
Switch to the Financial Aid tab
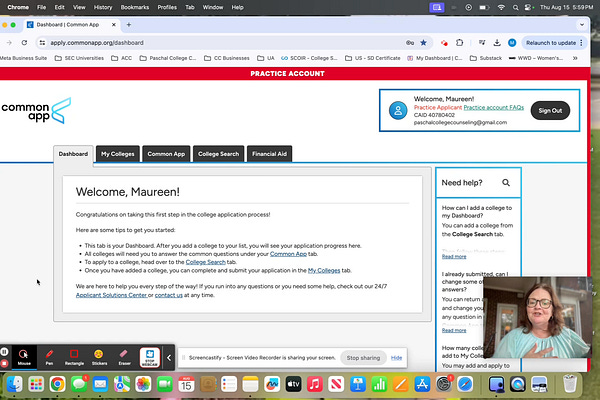(x=269, y=154)
